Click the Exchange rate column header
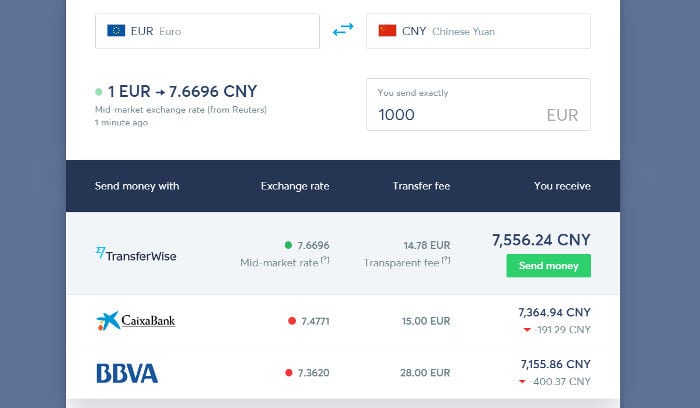This screenshot has width=700, height=408. (295, 186)
